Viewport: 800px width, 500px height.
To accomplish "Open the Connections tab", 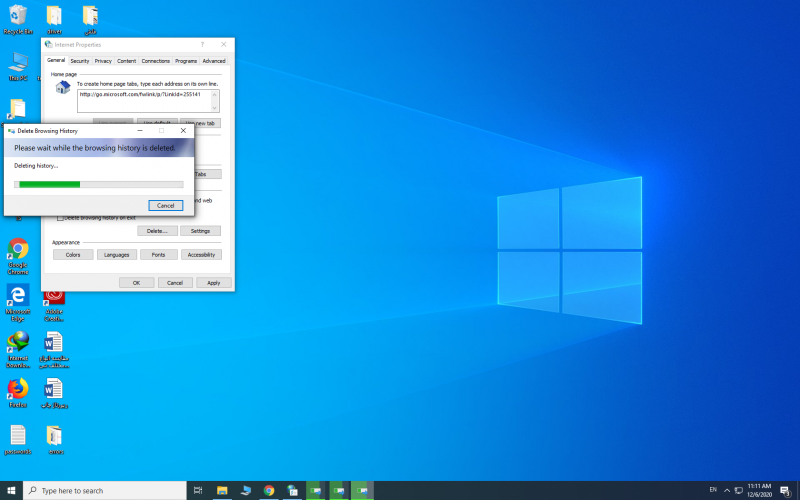I will (155, 61).
